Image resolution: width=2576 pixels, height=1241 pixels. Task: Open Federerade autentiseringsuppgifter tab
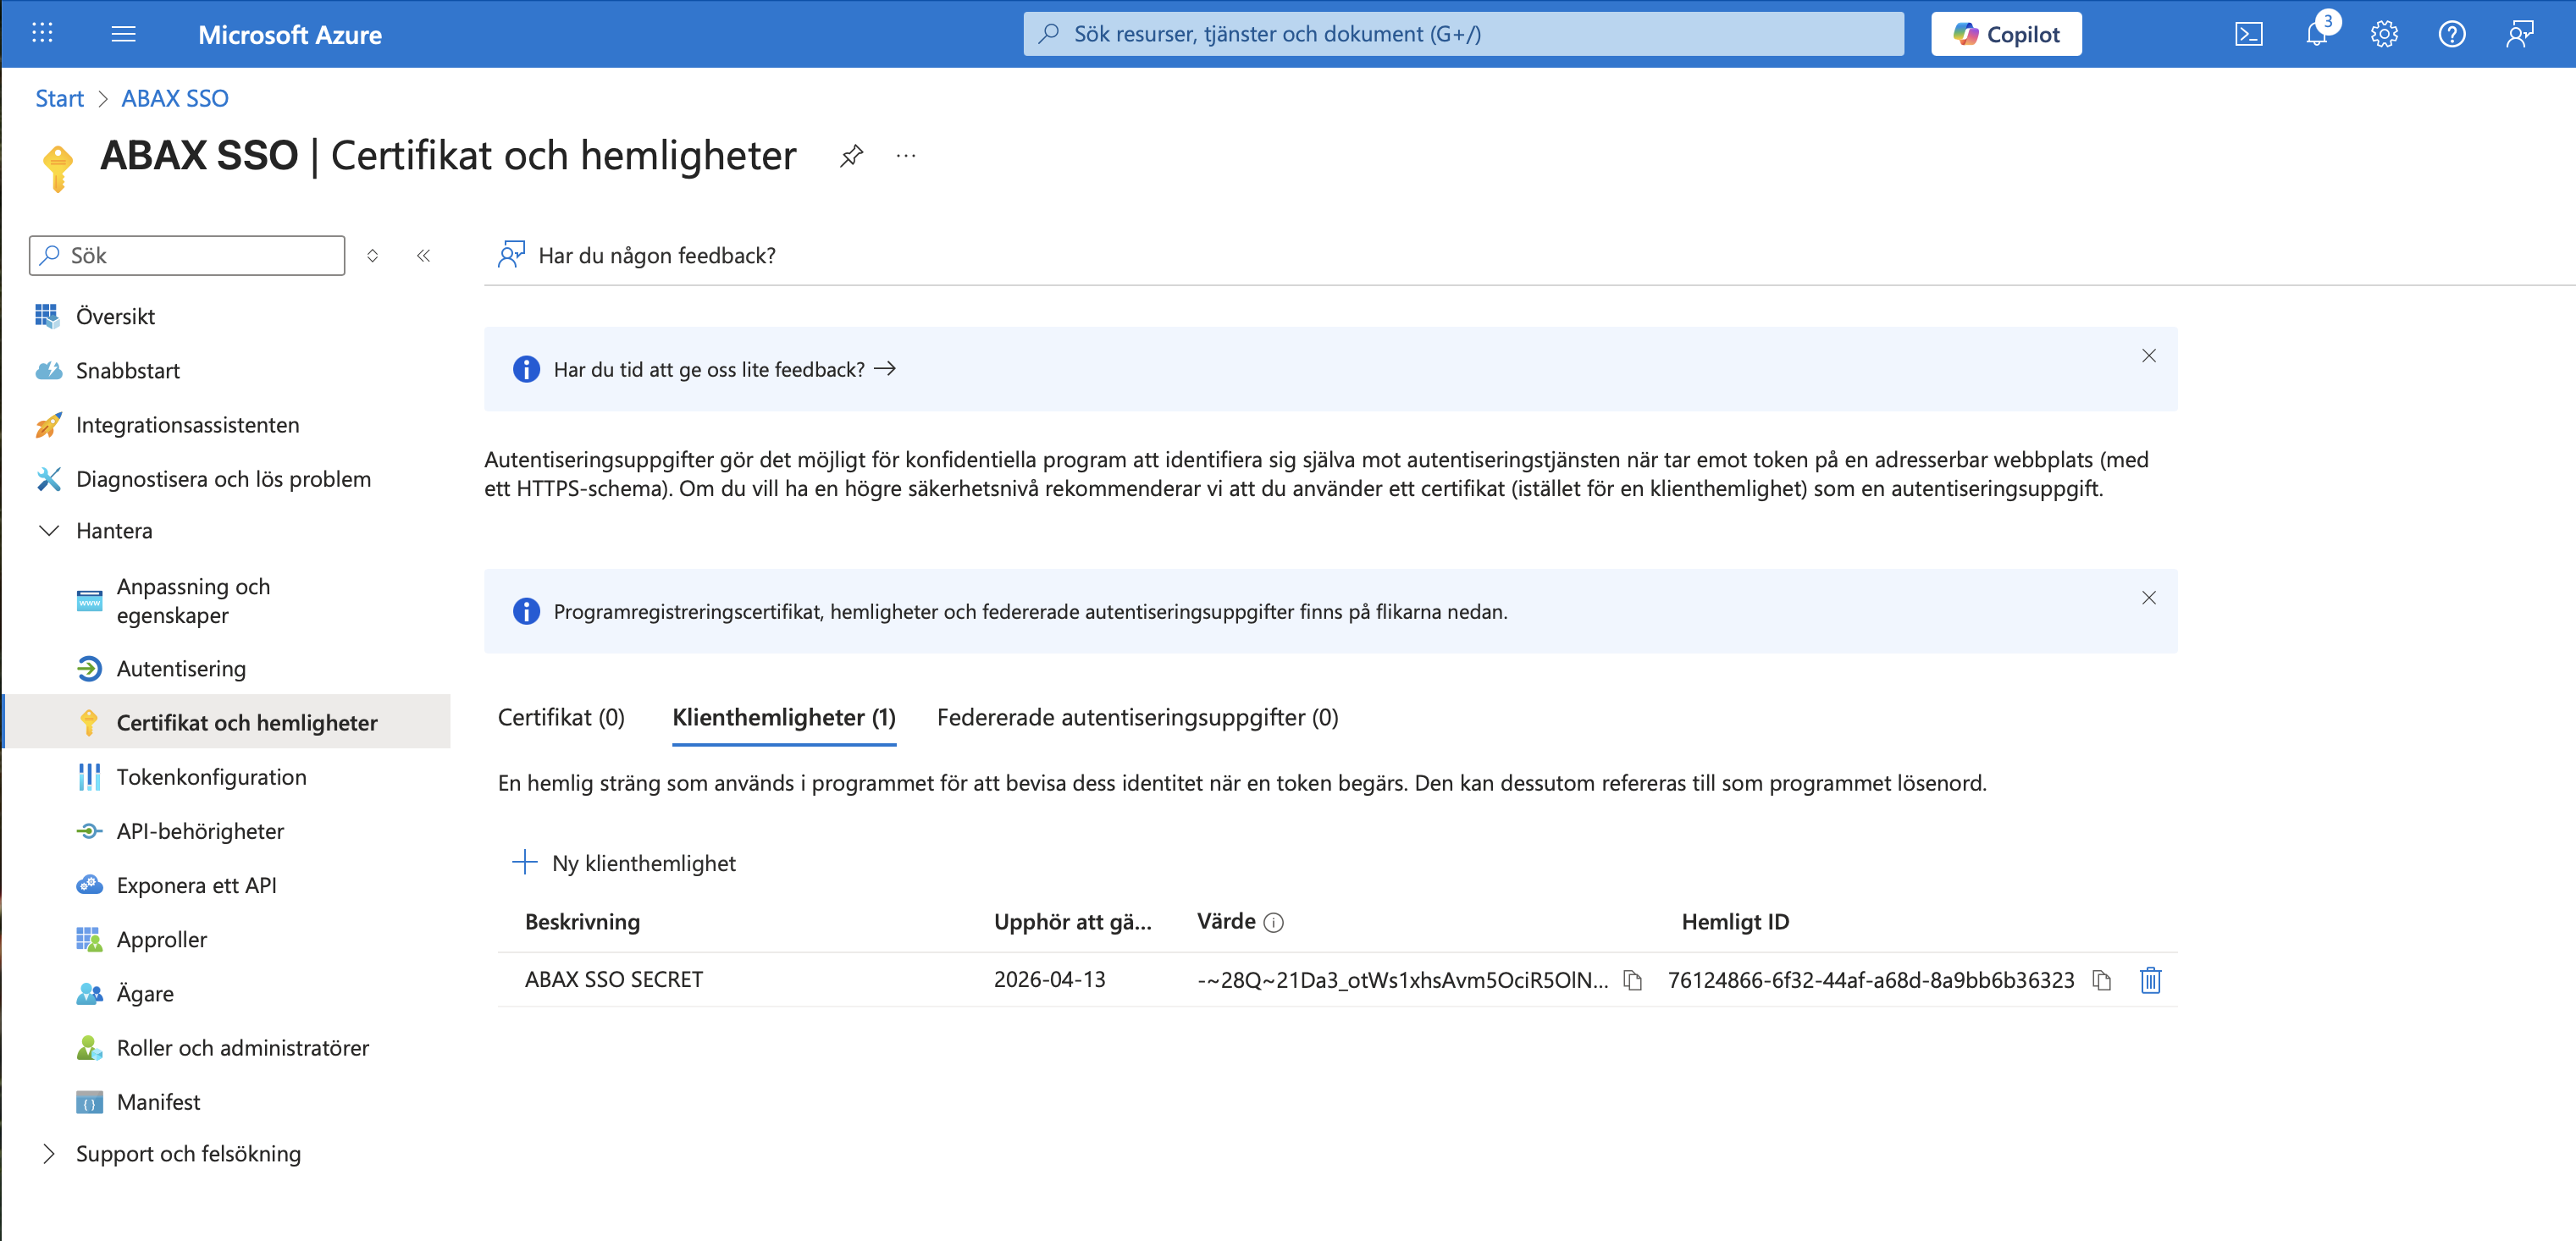[1137, 718]
